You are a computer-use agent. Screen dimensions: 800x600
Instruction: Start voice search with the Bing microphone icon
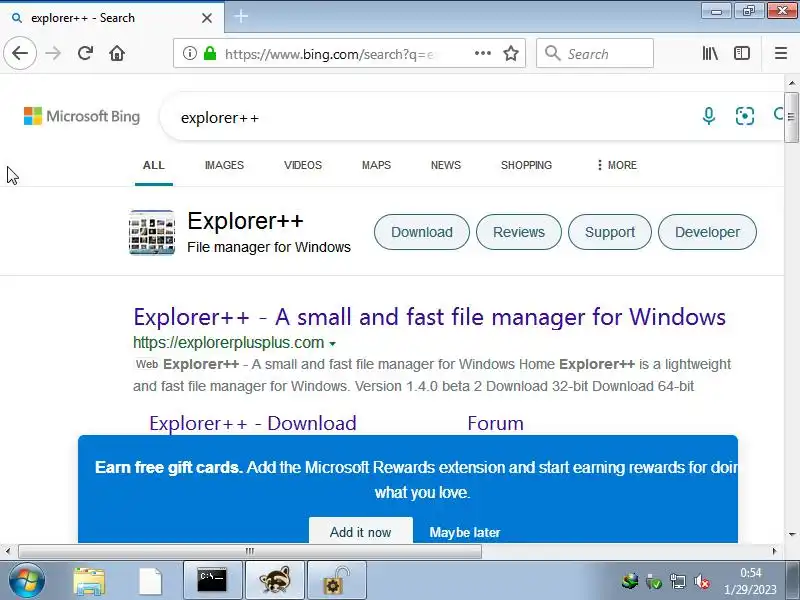point(709,116)
